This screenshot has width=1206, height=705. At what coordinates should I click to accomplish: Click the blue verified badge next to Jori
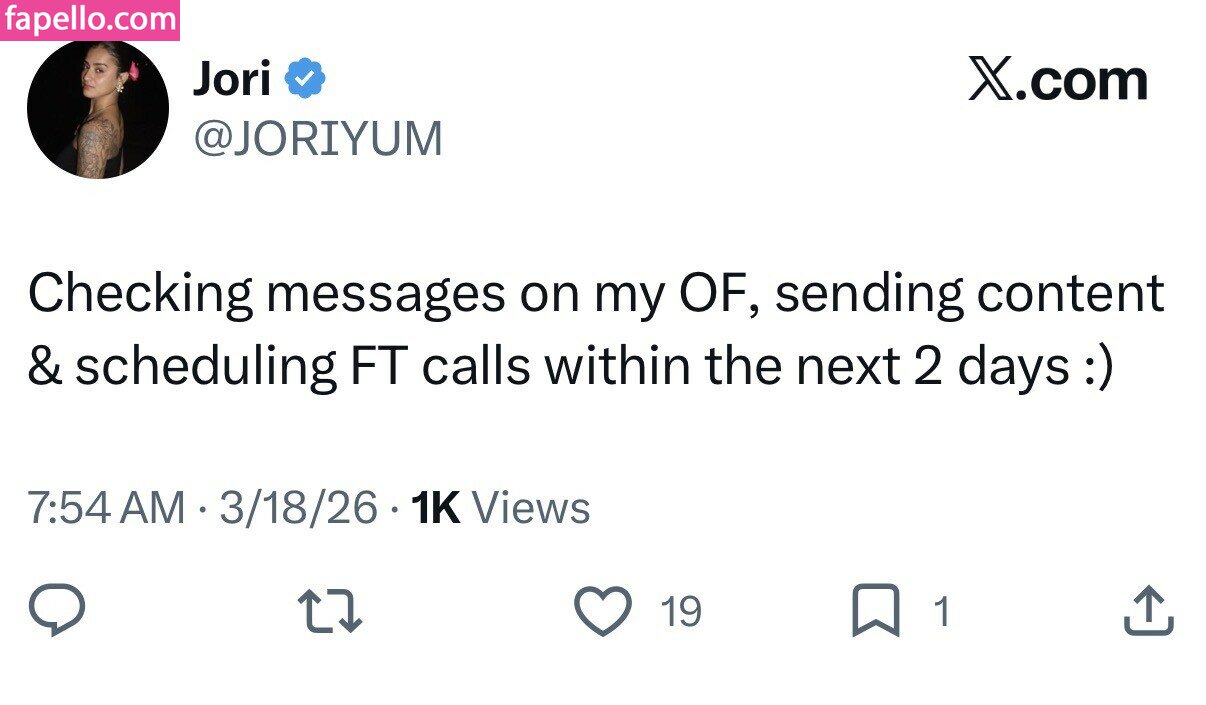coord(305,79)
